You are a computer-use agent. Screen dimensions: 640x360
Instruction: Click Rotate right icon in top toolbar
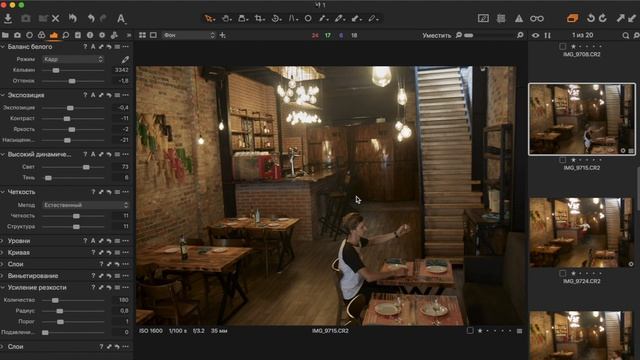[603, 18]
